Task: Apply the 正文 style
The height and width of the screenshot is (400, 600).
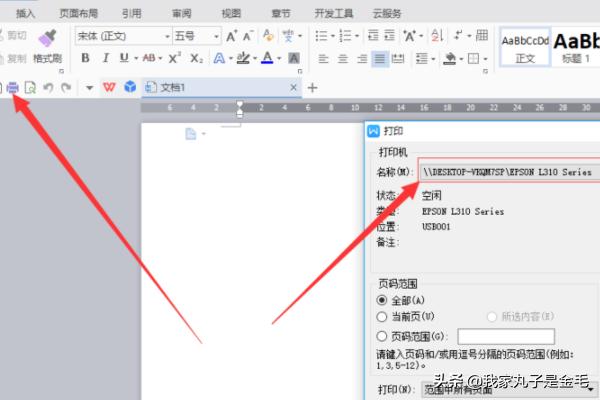Action: (x=525, y=47)
